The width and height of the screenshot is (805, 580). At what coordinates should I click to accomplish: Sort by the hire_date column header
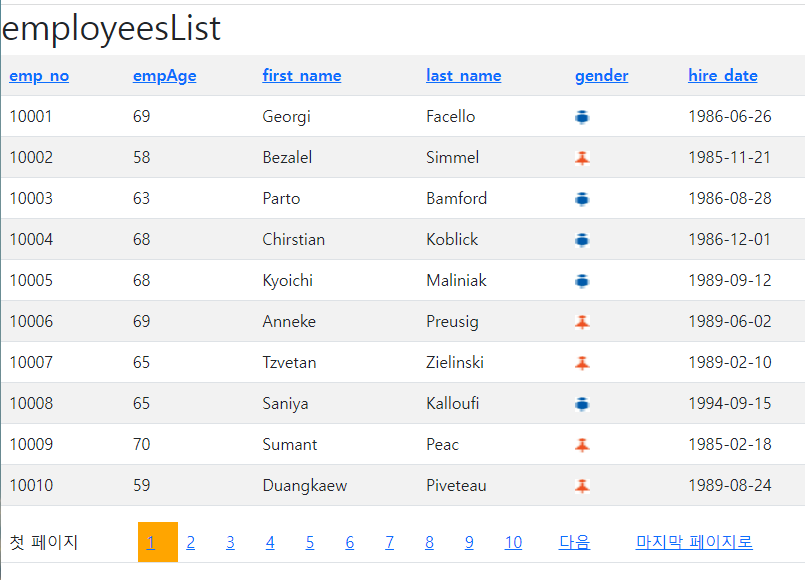click(723, 75)
